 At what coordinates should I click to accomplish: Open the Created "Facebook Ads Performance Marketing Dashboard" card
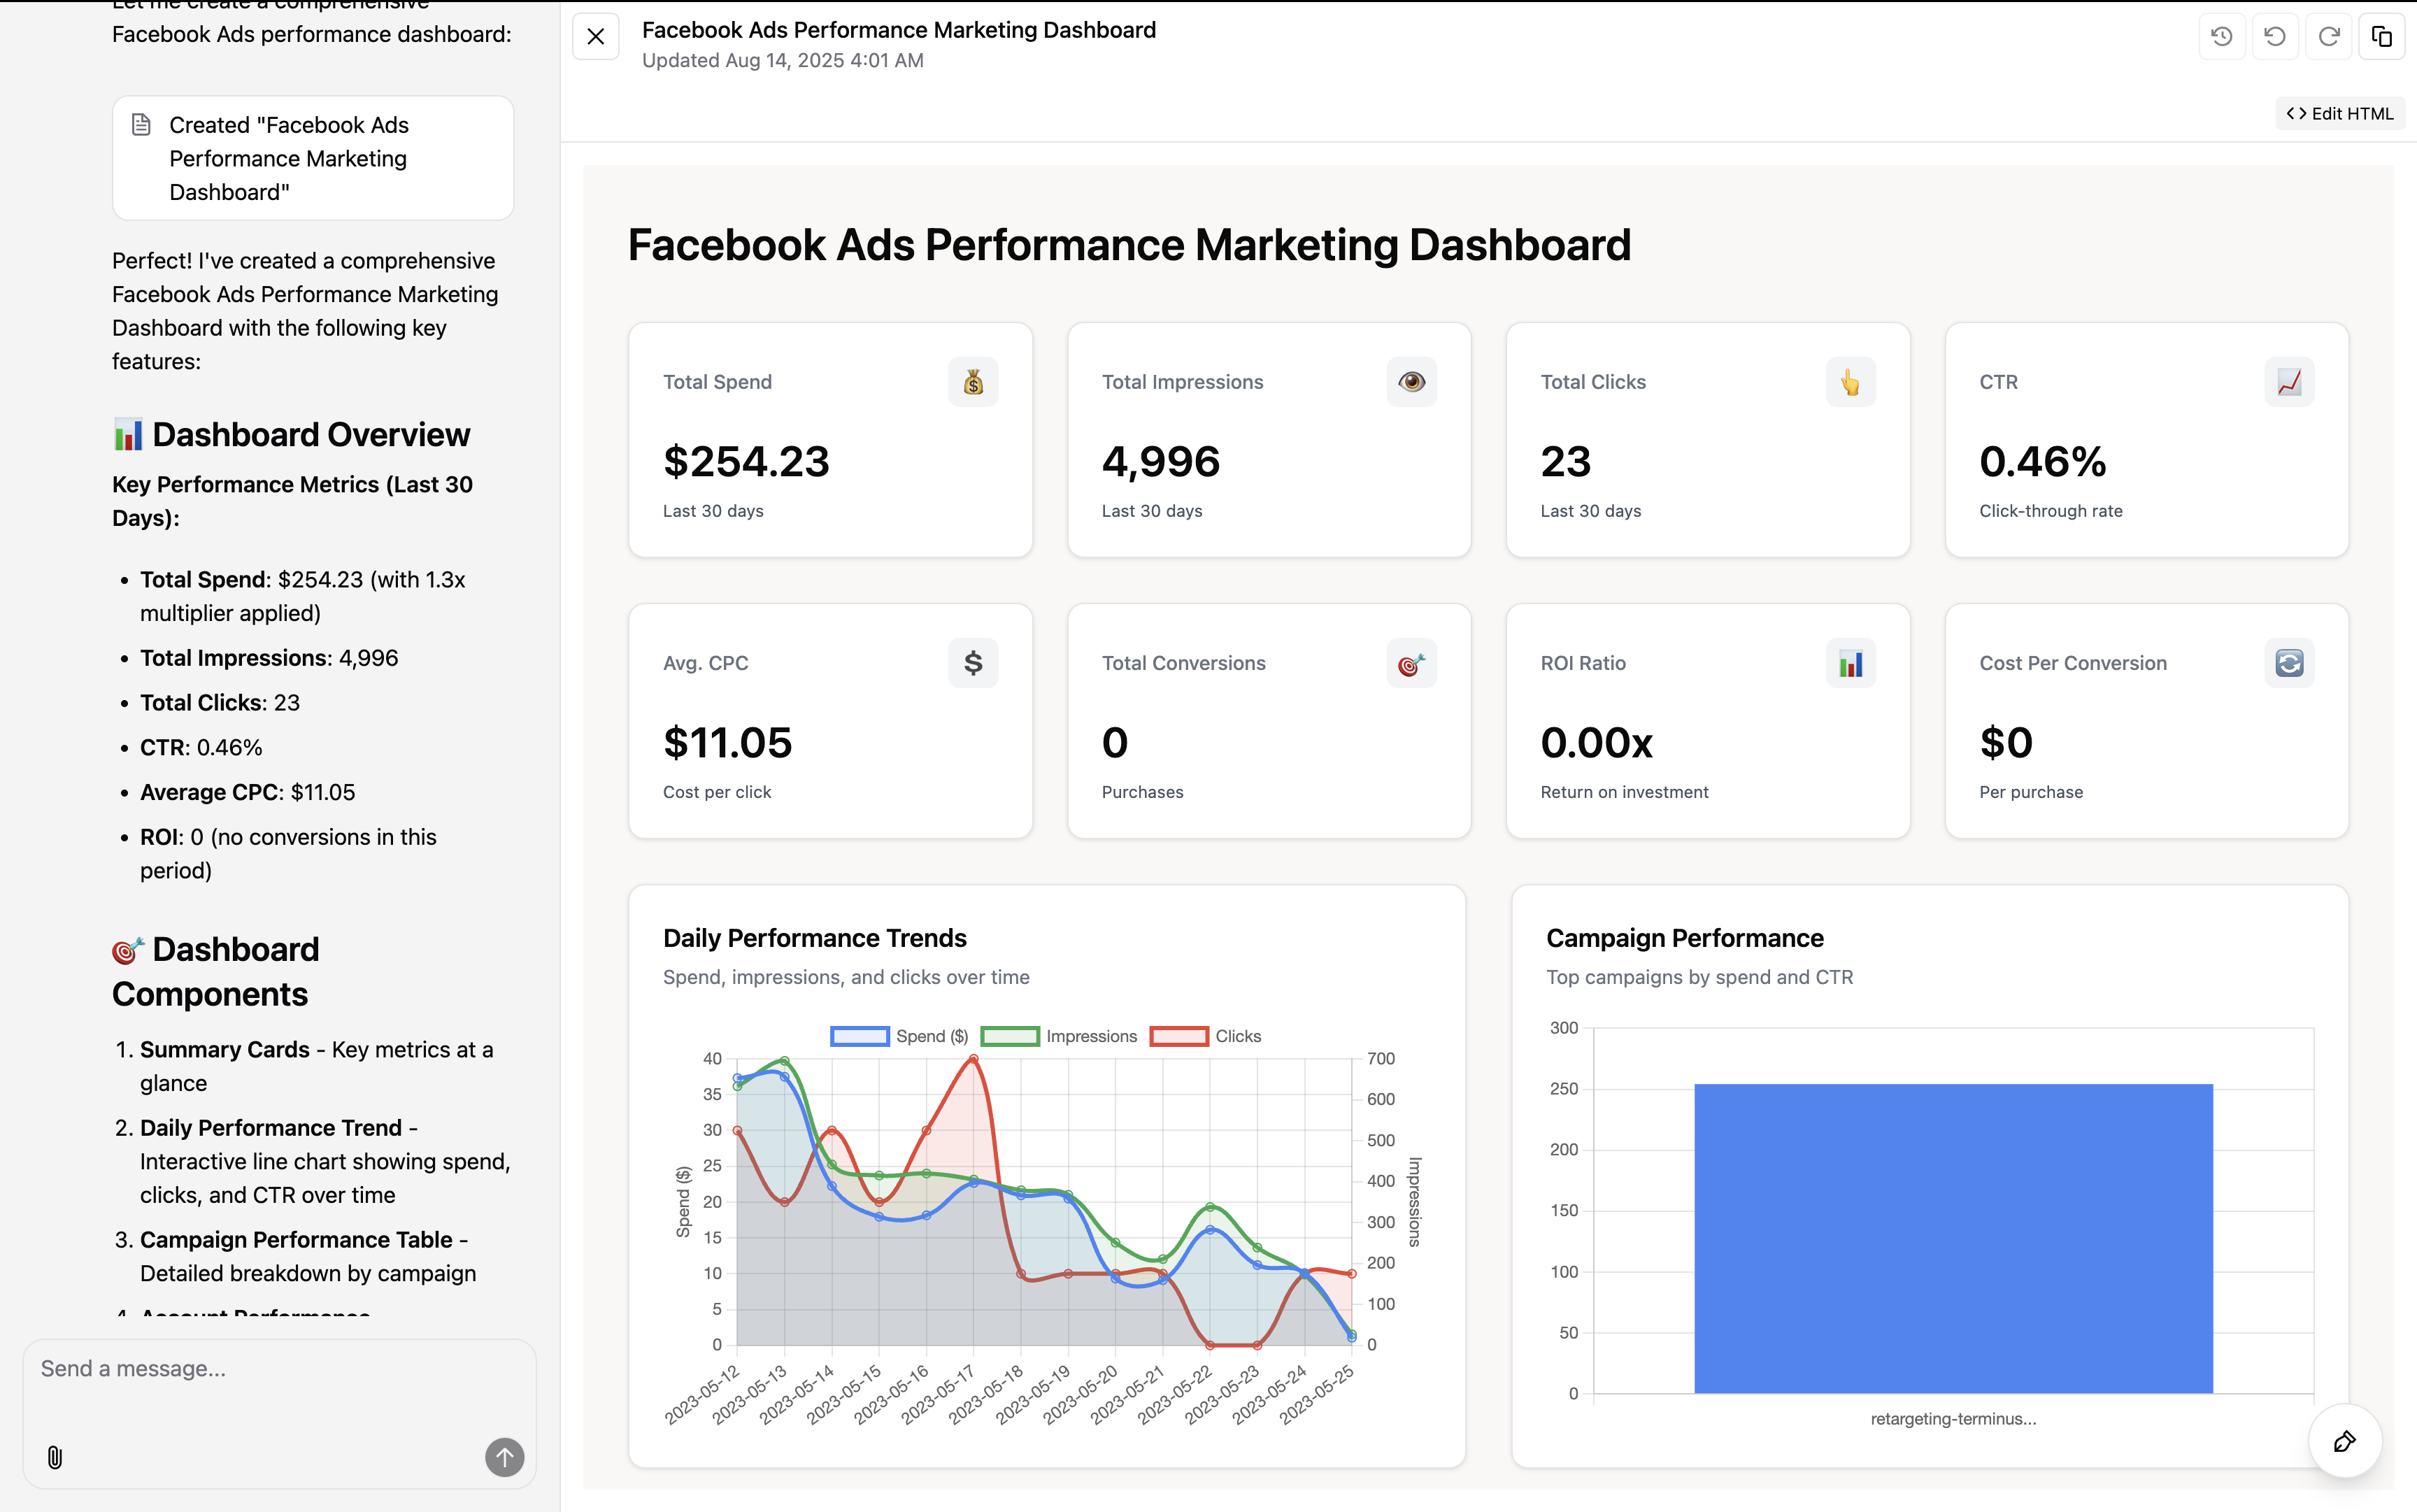[x=313, y=158]
